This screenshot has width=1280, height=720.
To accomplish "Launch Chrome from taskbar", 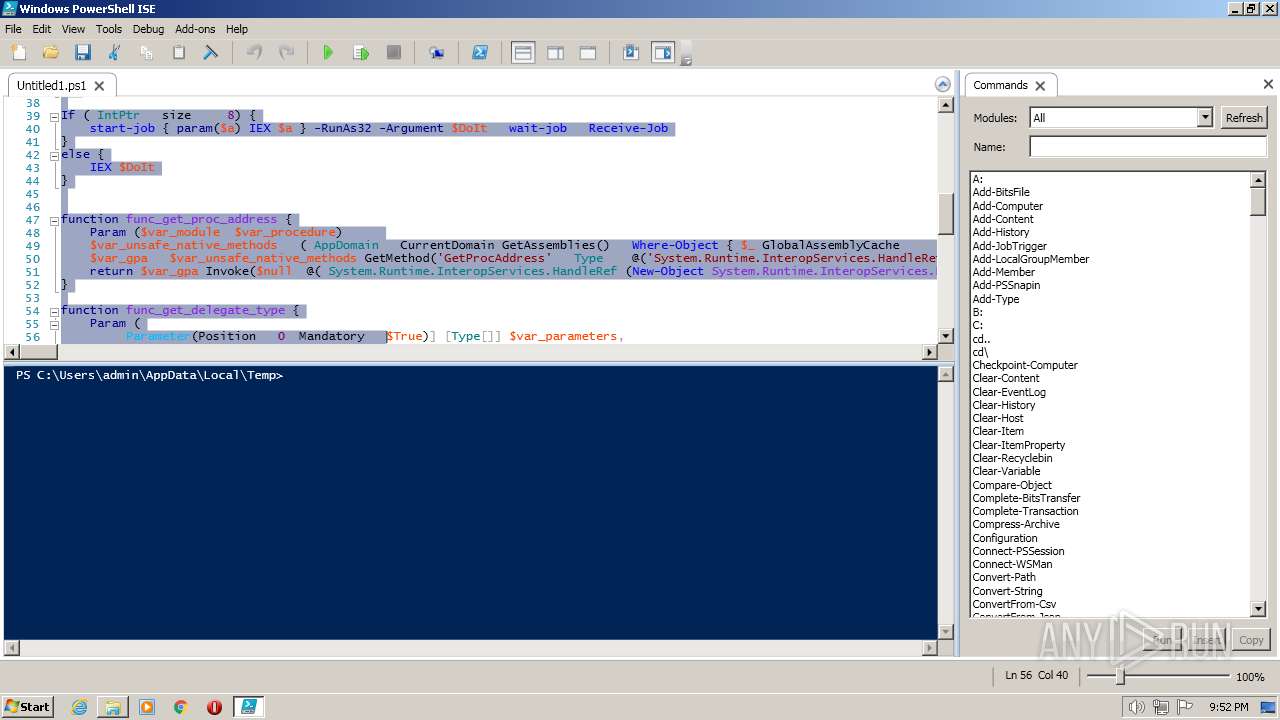I will tap(181, 707).
